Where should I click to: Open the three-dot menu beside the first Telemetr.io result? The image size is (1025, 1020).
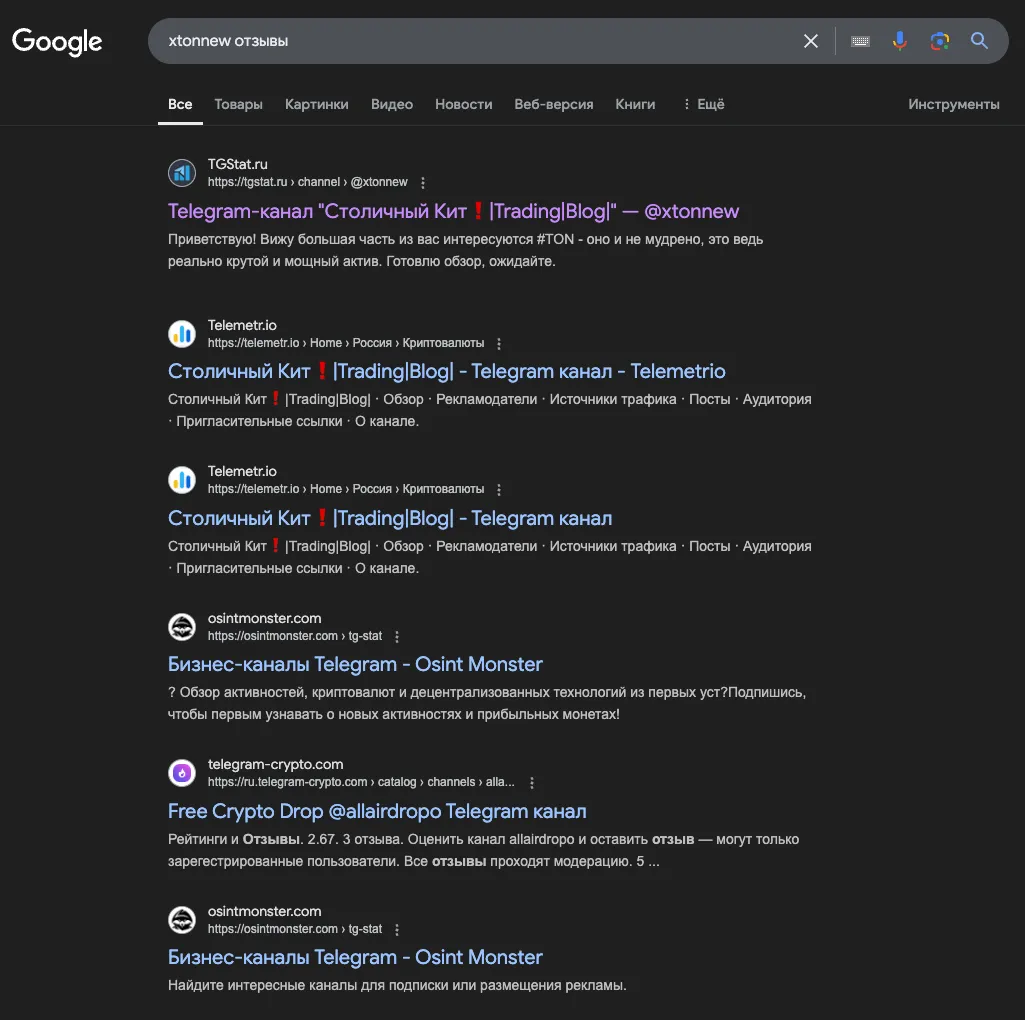coord(499,343)
